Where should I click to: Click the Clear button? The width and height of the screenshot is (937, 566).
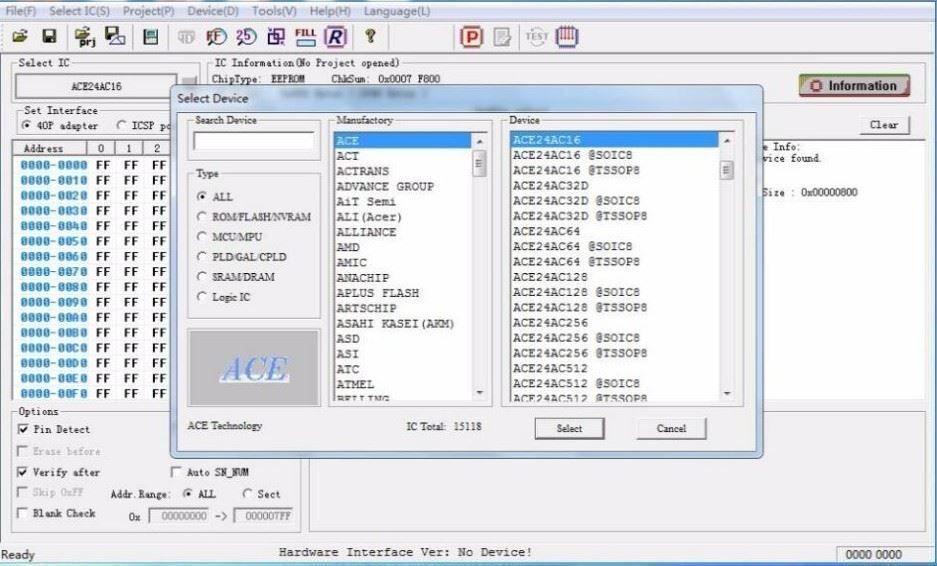point(884,125)
